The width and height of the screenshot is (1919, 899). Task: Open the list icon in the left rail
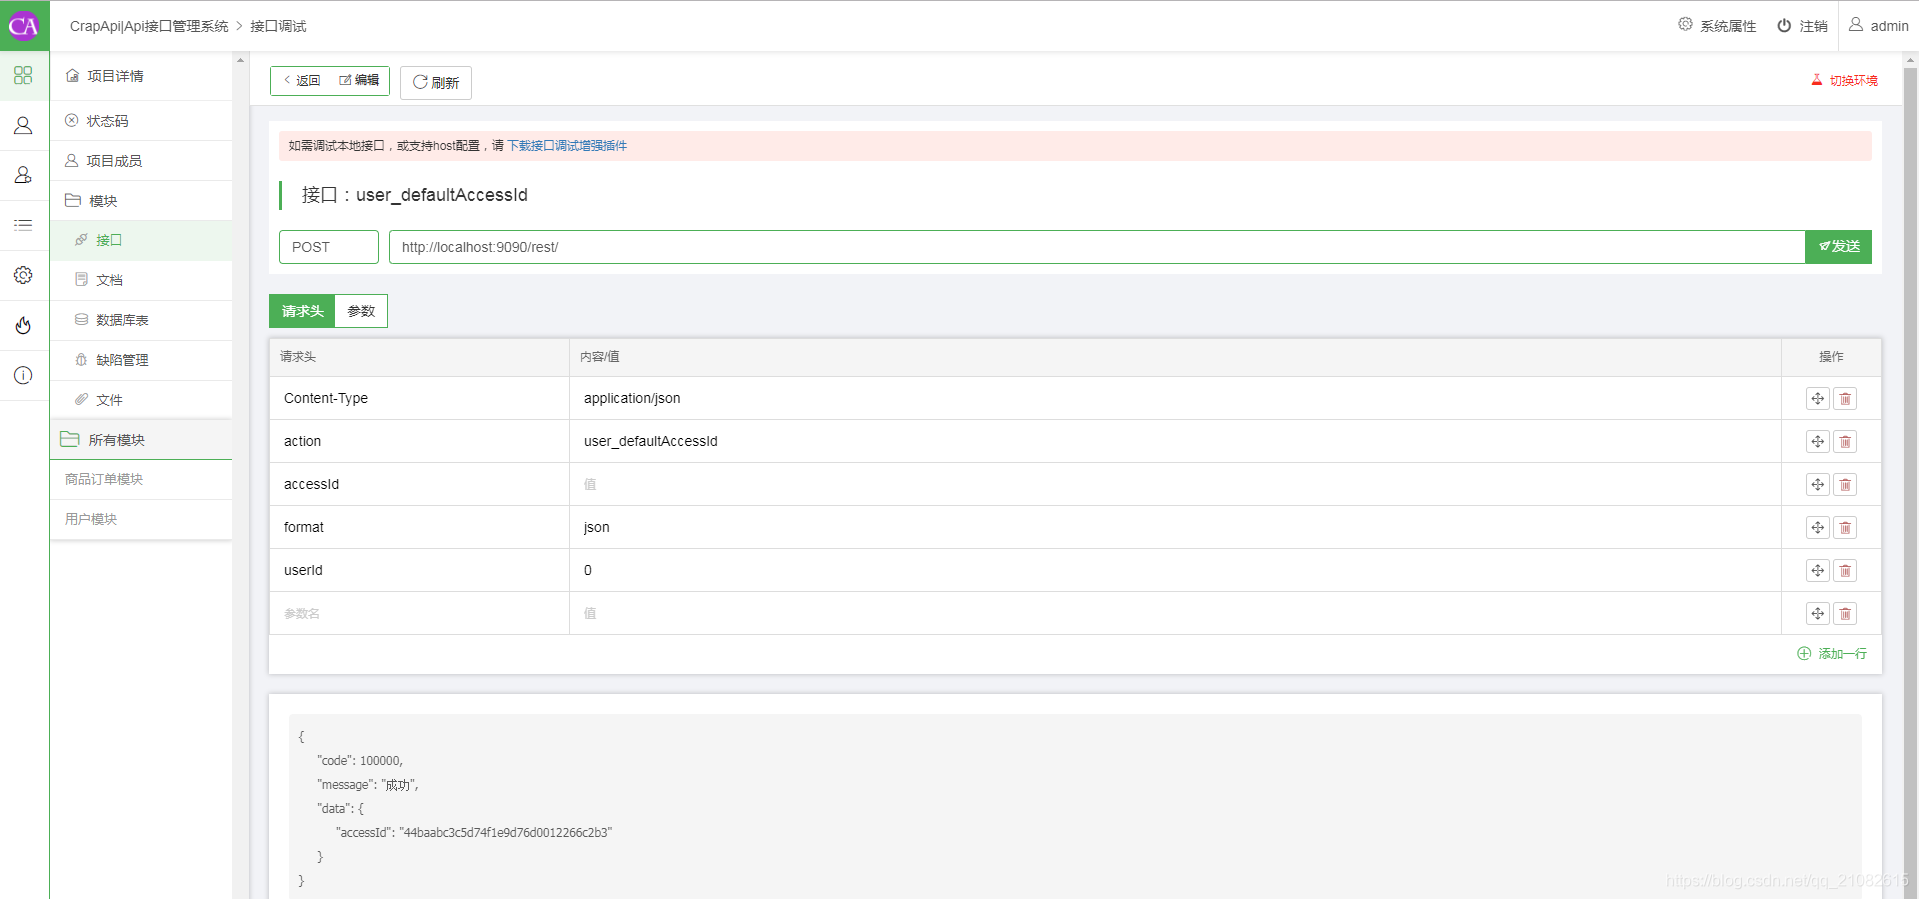point(24,225)
